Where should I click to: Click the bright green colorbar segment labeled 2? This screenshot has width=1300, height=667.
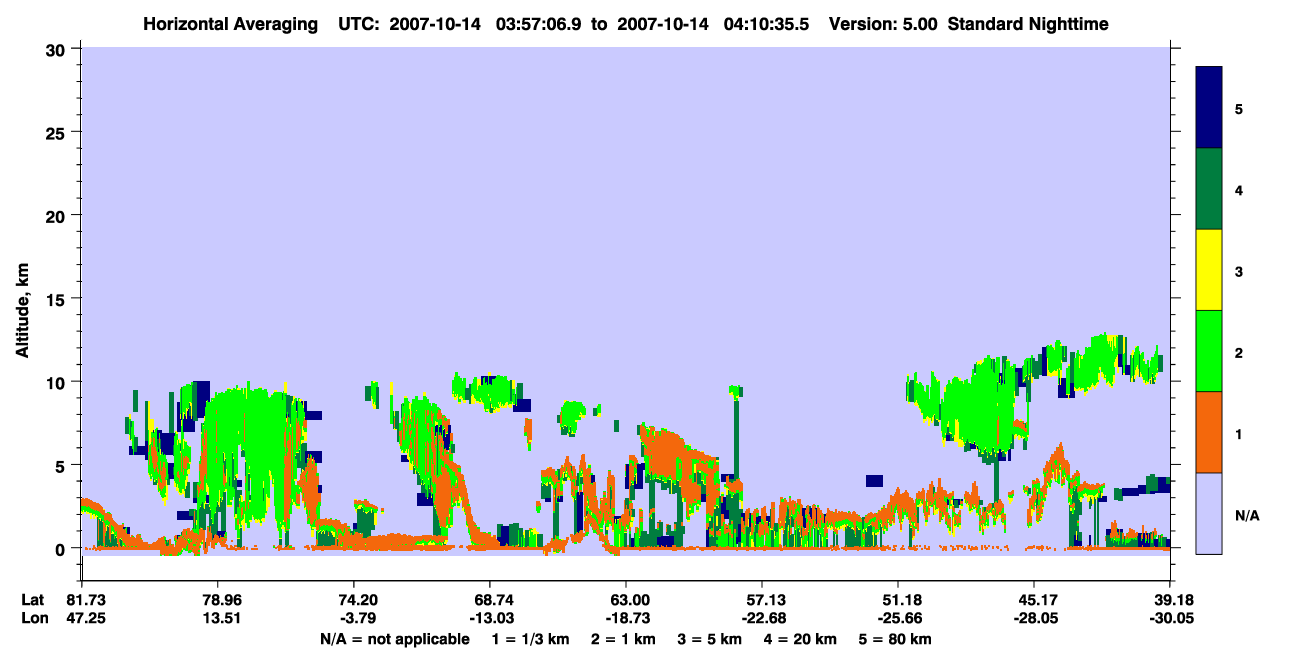(1209, 351)
